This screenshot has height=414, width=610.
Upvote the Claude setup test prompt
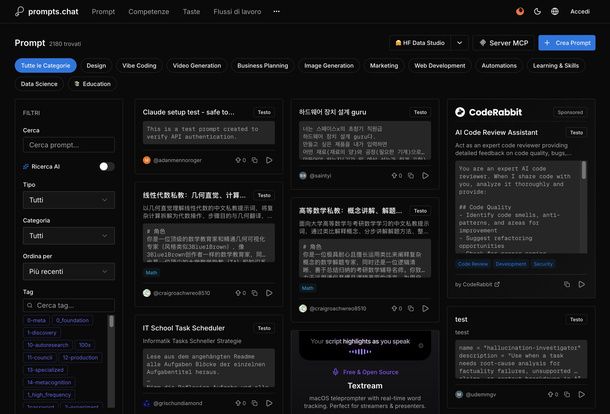240,160
